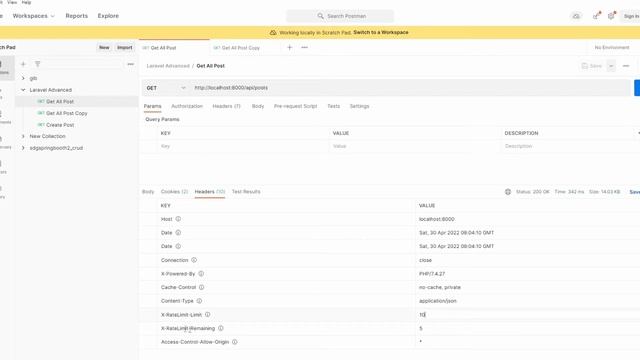Open Pre-request Script tab
The image size is (640, 360).
pyautogui.click(x=296, y=106)
